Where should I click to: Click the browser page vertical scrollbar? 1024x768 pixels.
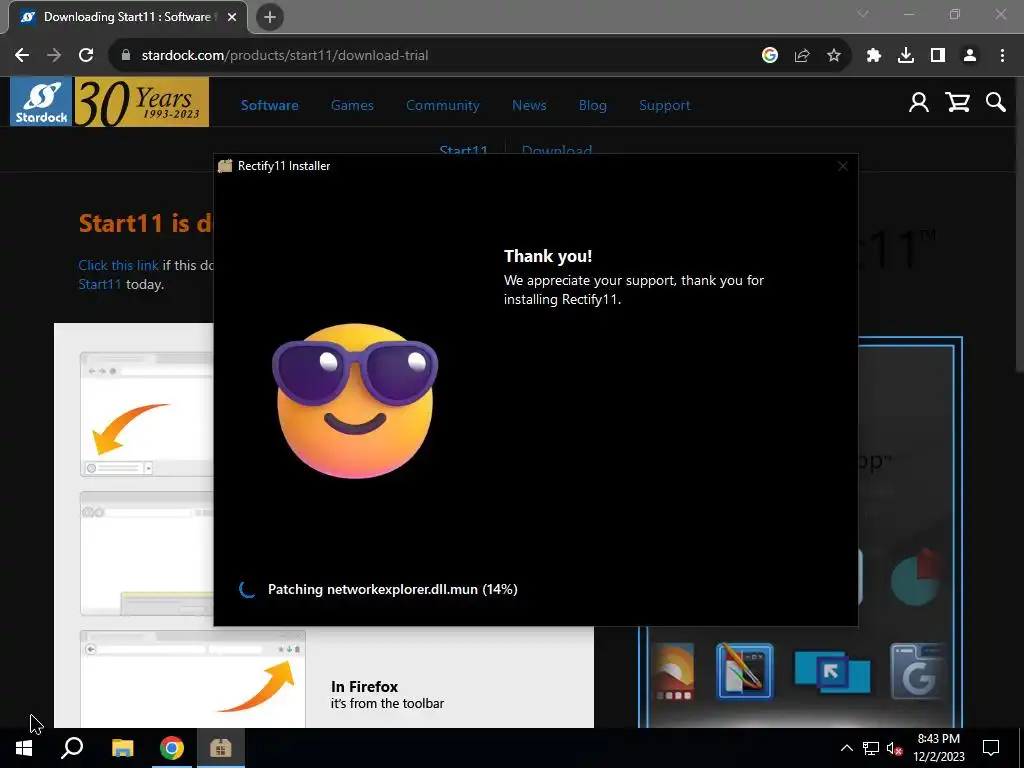pyautogui.click(x=1018, y=225)
